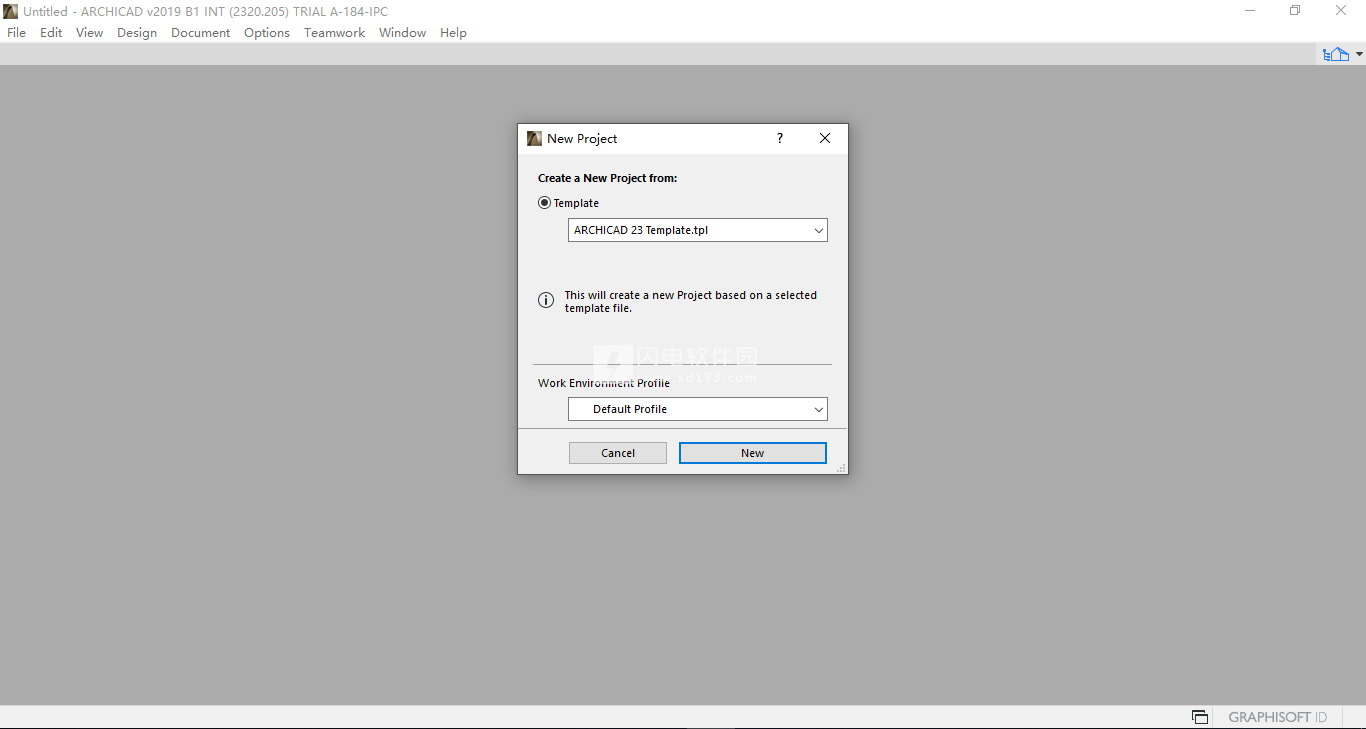Open the Teamwork menu
This screenshot has height=729, width=1366.
tap(334, 32)
